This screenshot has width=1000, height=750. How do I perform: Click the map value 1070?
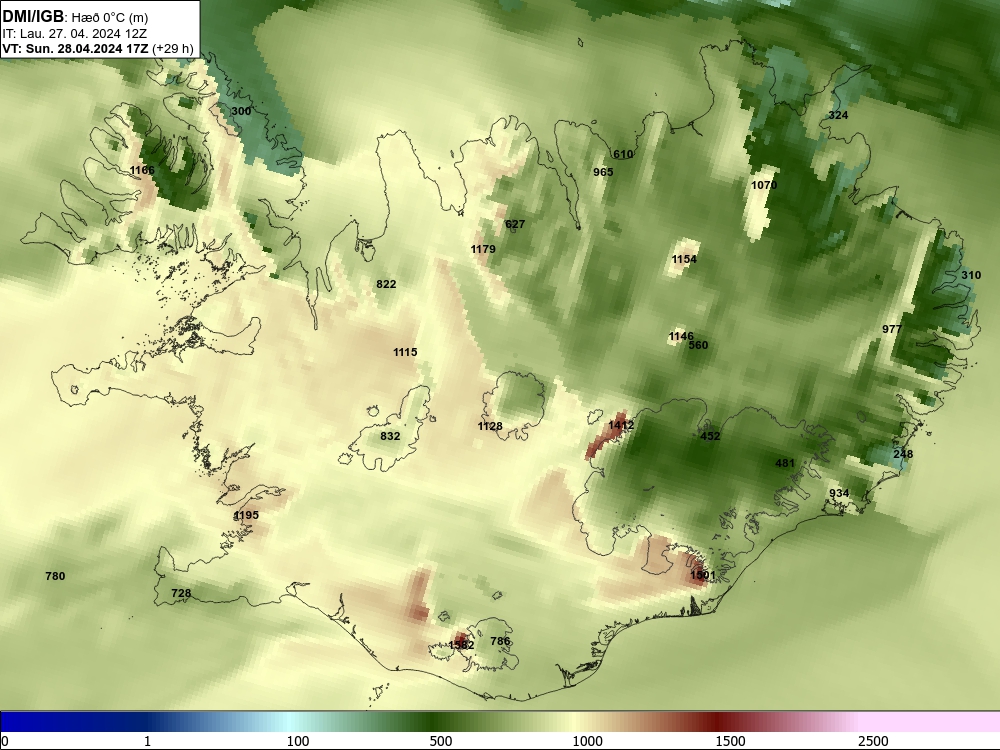coord(764,185)
